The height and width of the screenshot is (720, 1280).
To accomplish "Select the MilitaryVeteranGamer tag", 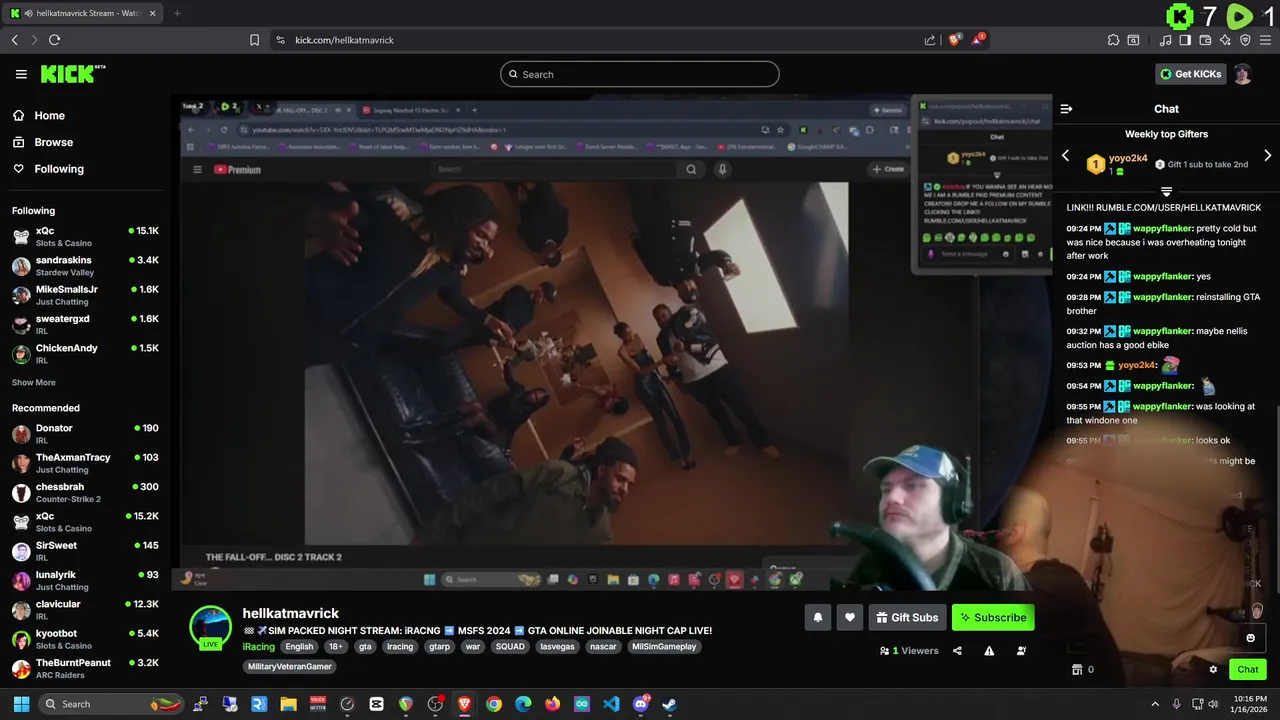I will [289, 667].
